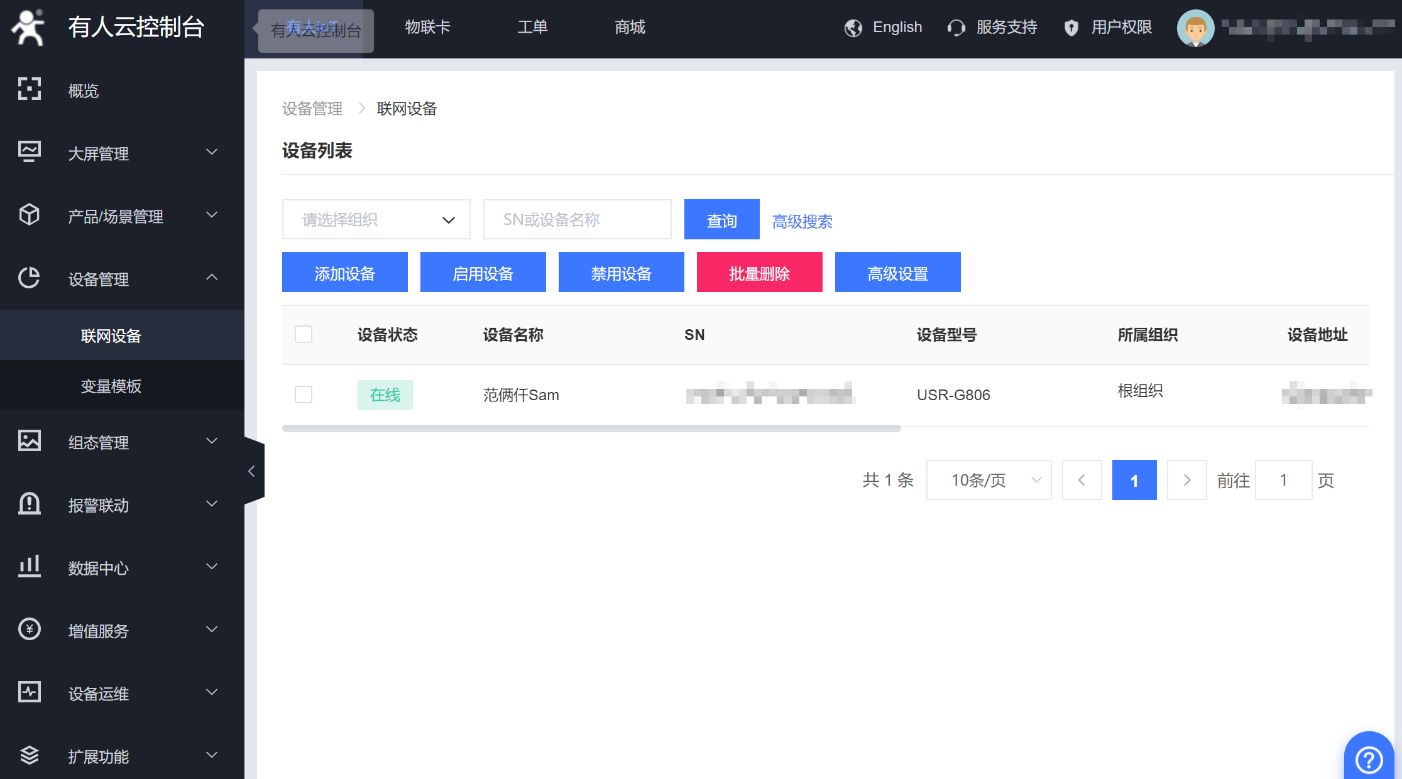
Task: Click the 产品/场景管理 cube icon
Action: [30, 215]
